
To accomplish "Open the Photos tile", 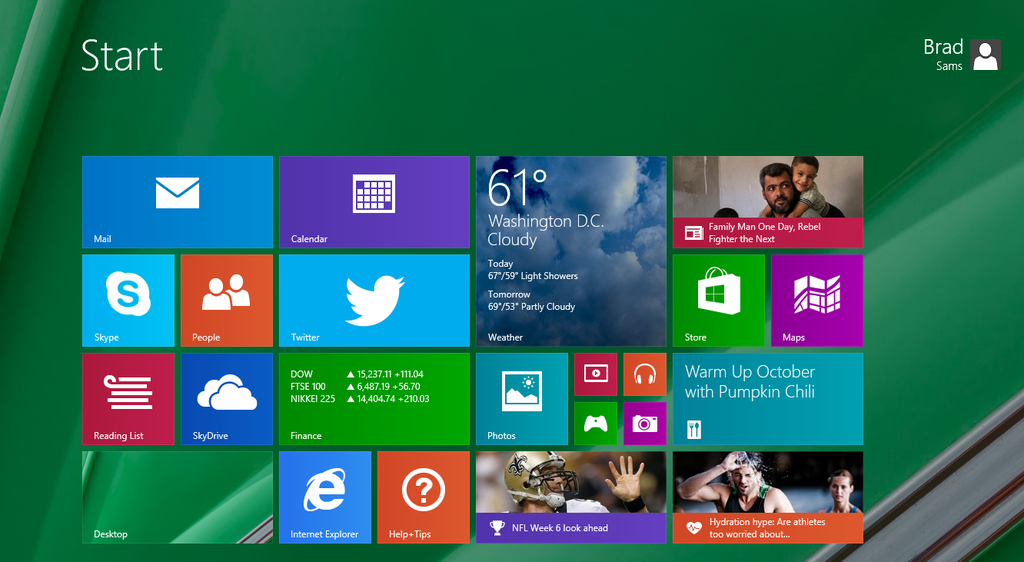I will [x=522, y=399].
